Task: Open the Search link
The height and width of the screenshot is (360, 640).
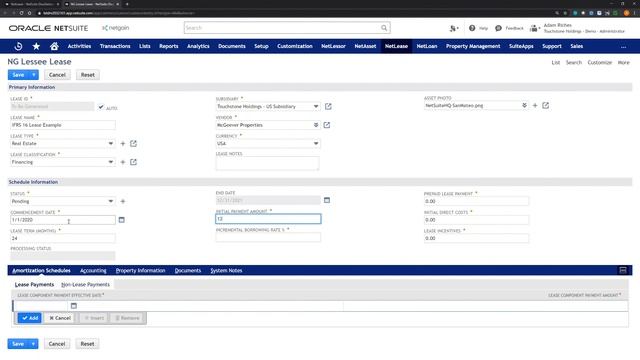Action: click(573, 62)
